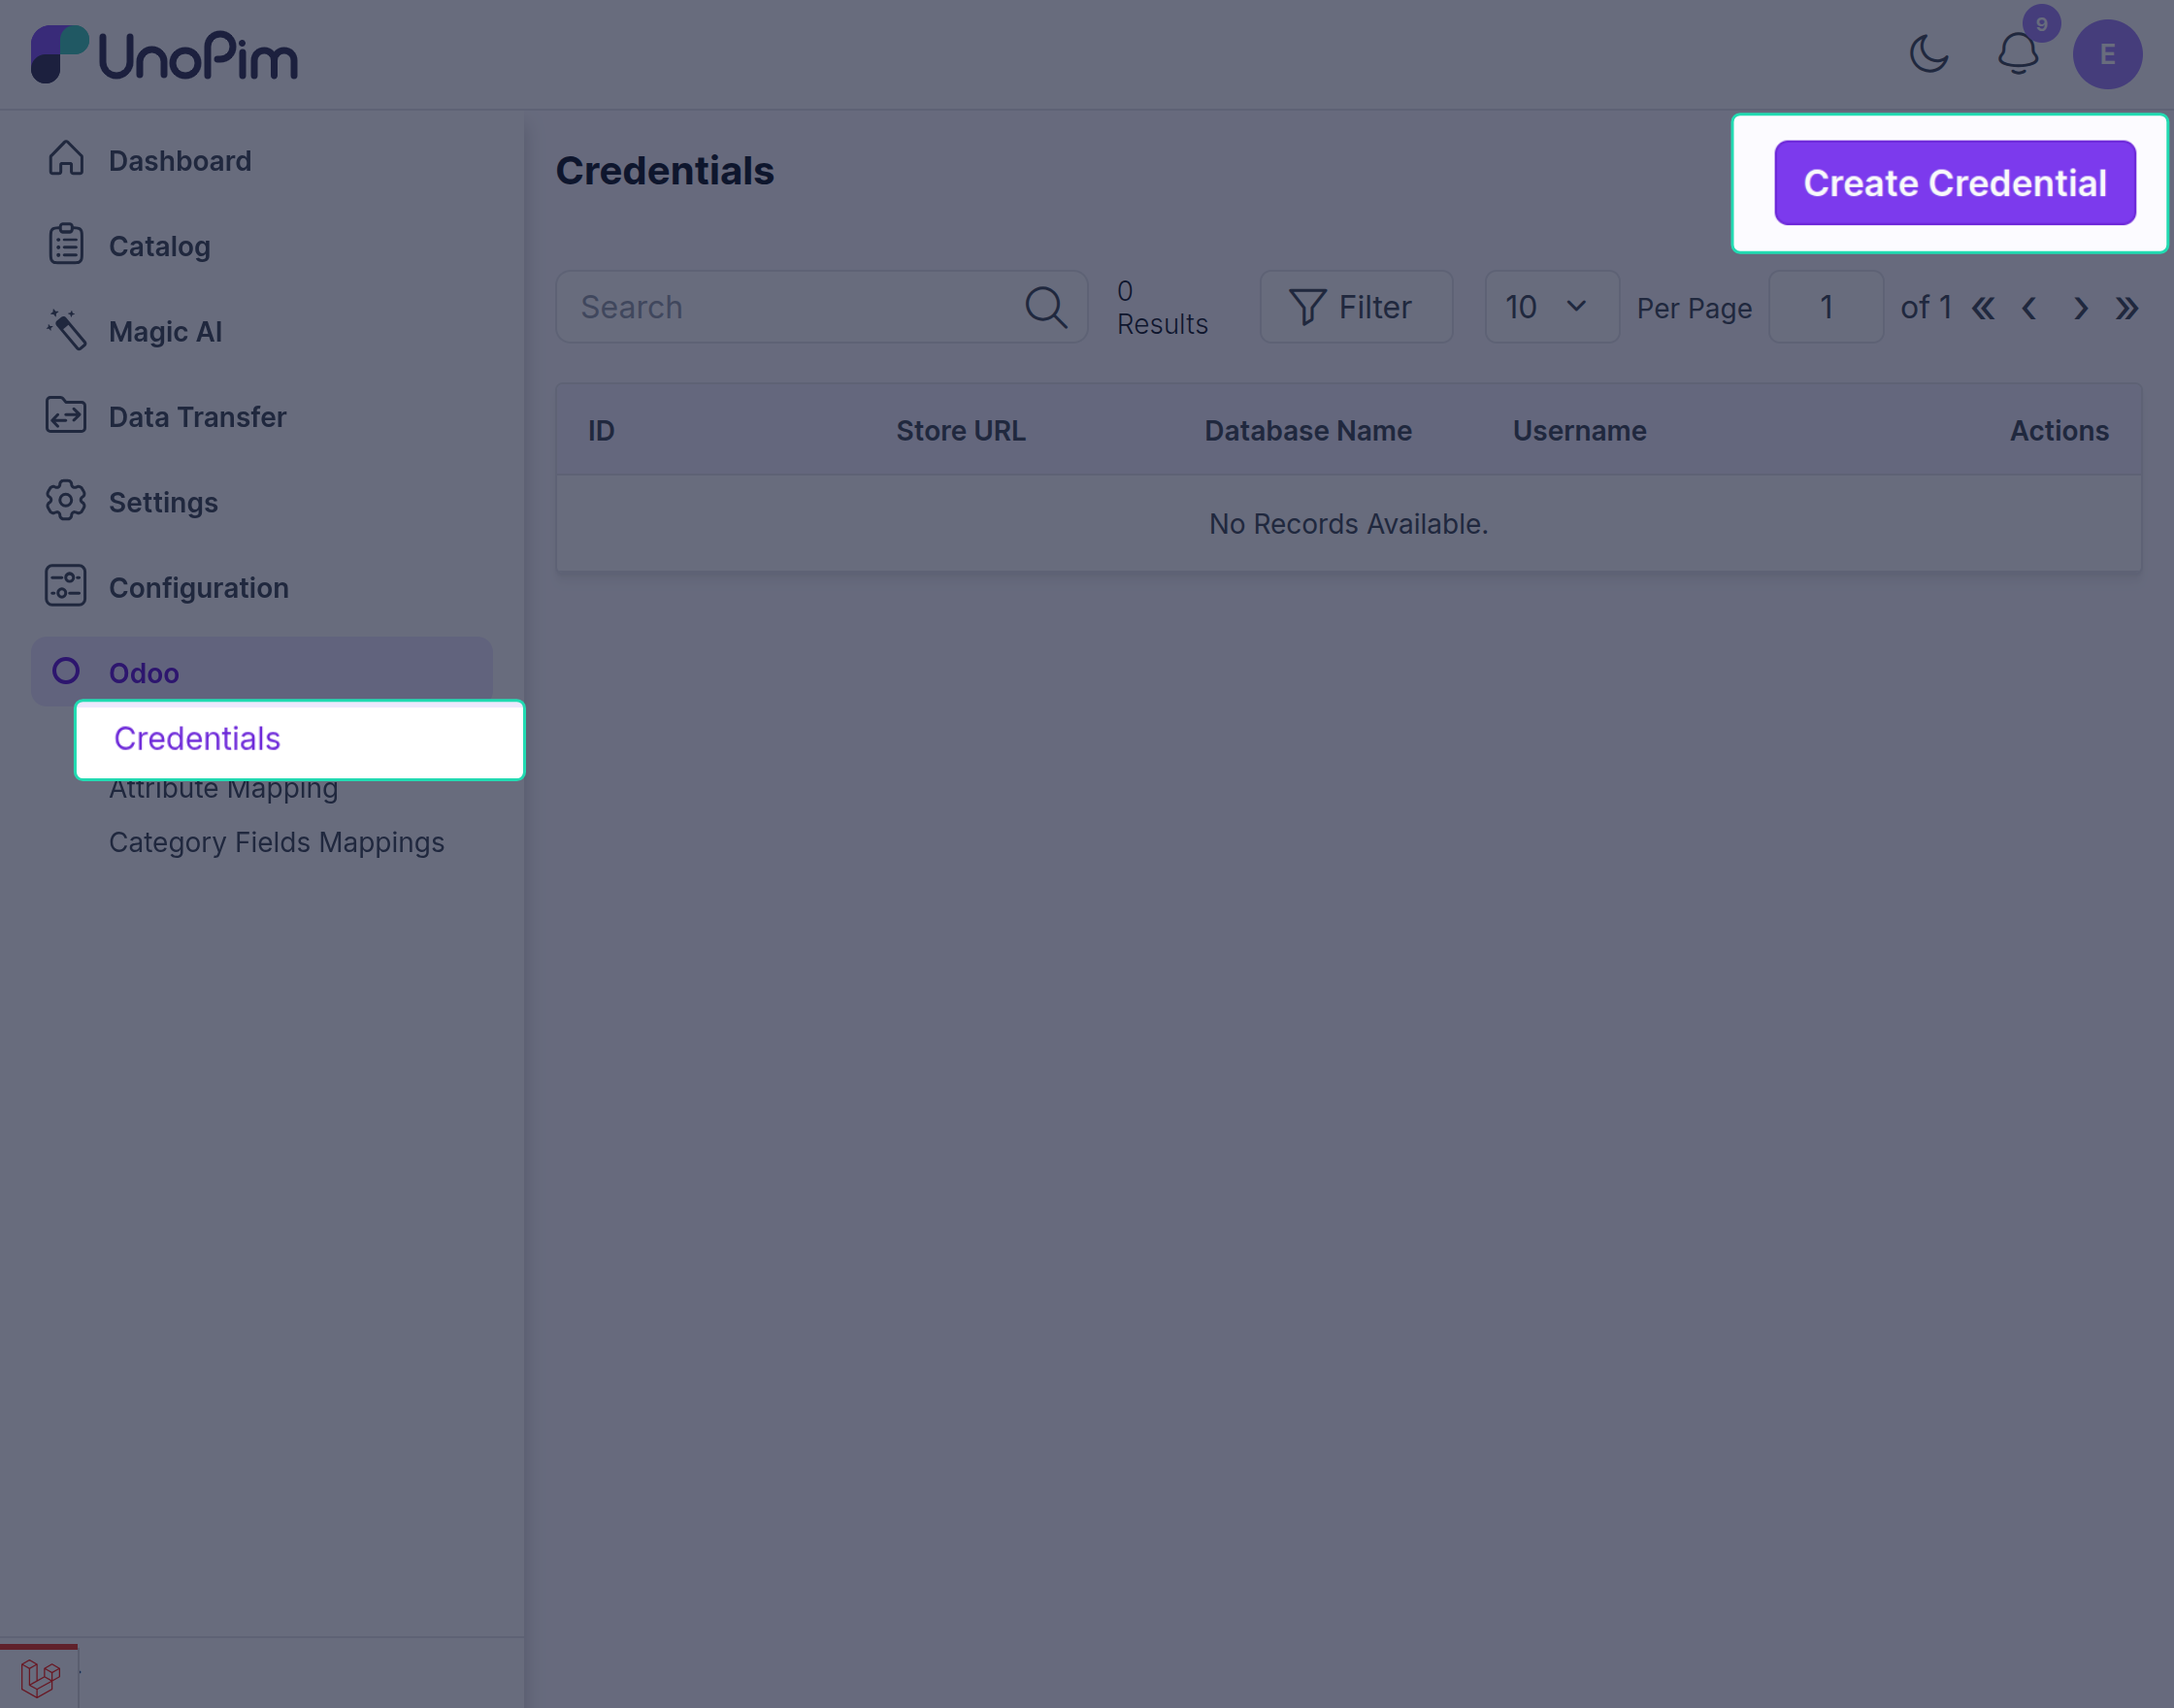Image resolution: width=2174 pixels, height=1708 pixels.
Task: Go to next page arrow
Action: pos(2080,308)
